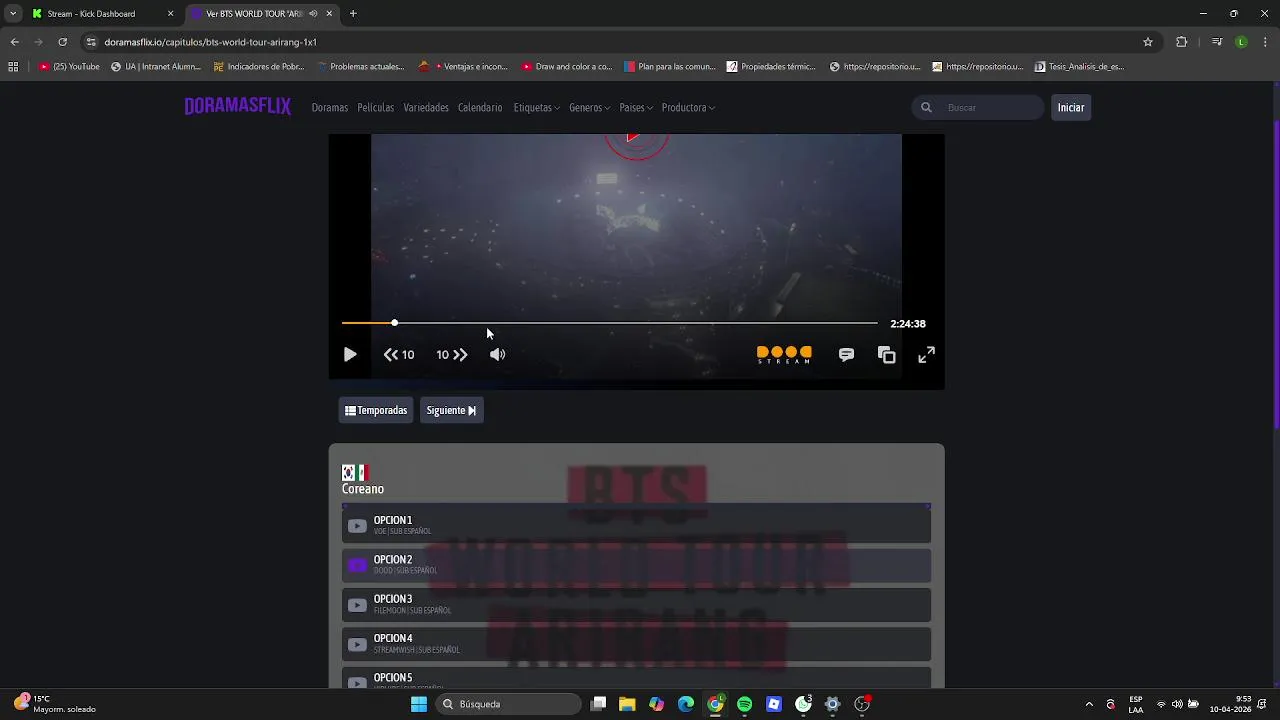This screenshot has height=720, width=1280.
Task: Open the Doramas menu item
Action: coord(329,107)
